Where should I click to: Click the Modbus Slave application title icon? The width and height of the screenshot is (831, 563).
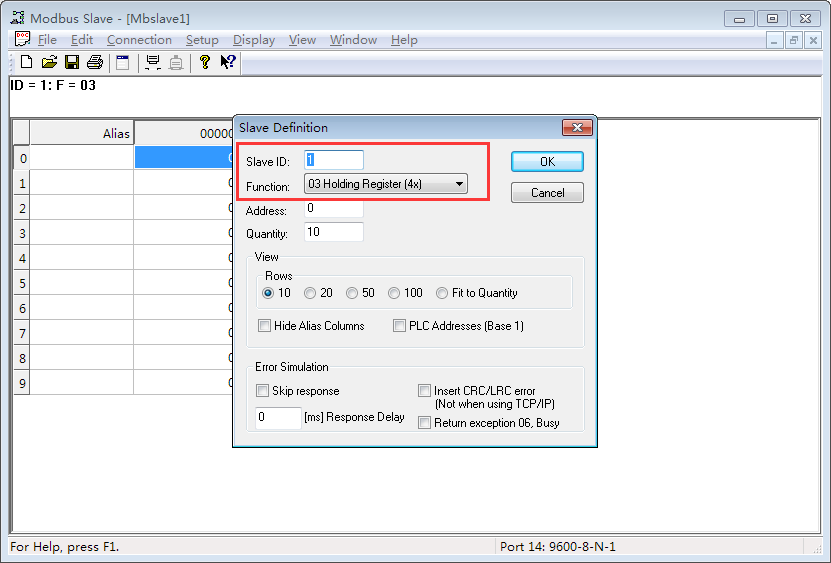click(17, 18)
